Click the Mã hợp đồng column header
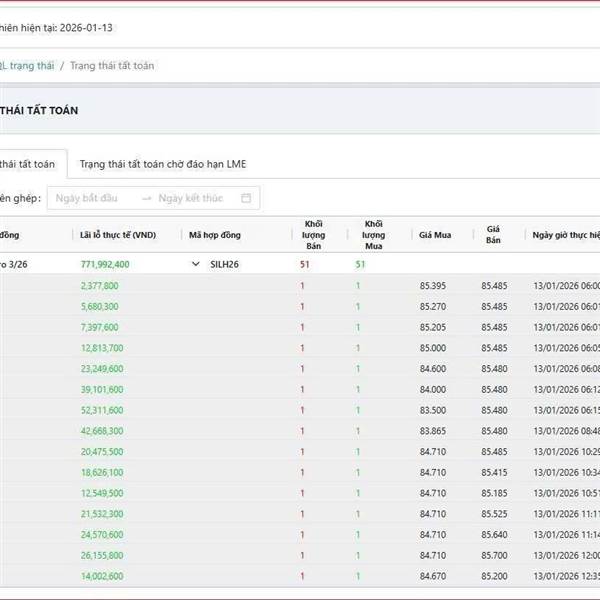Screen dimensions: 600x600 [215, 235]
